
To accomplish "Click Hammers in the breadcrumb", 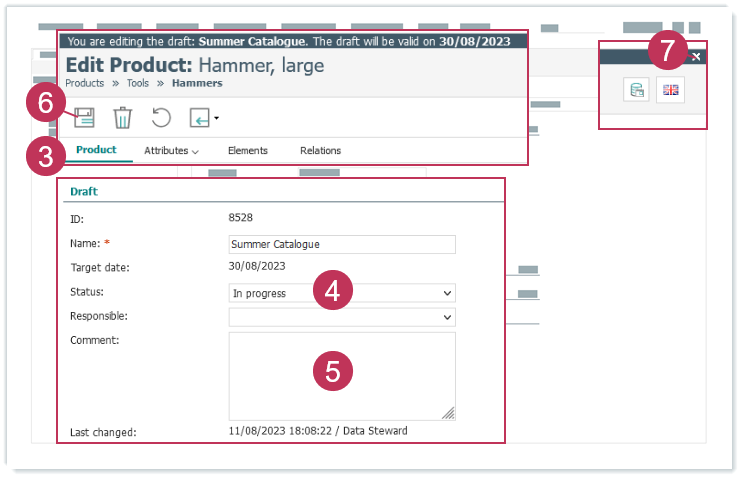I will click(x=197, y=84).
